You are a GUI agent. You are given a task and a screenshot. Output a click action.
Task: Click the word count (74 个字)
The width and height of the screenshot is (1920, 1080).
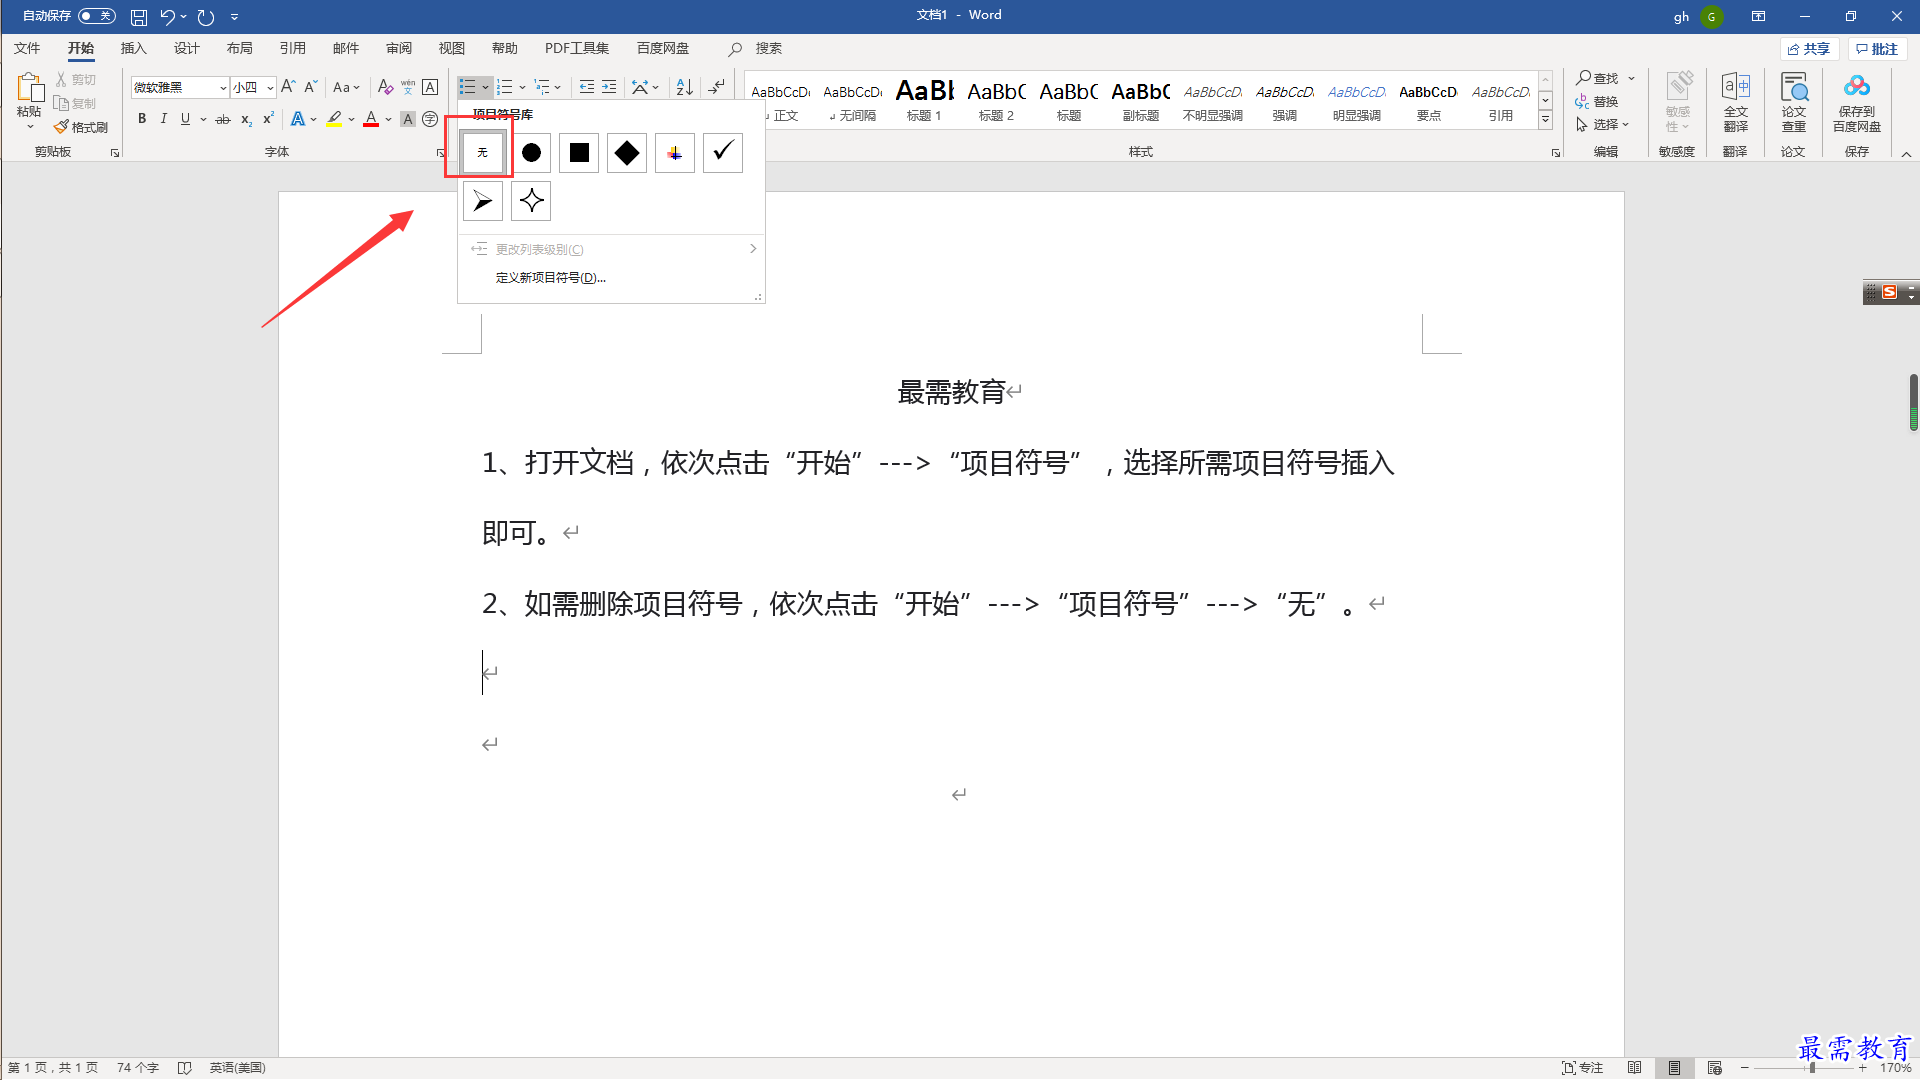138,1068
